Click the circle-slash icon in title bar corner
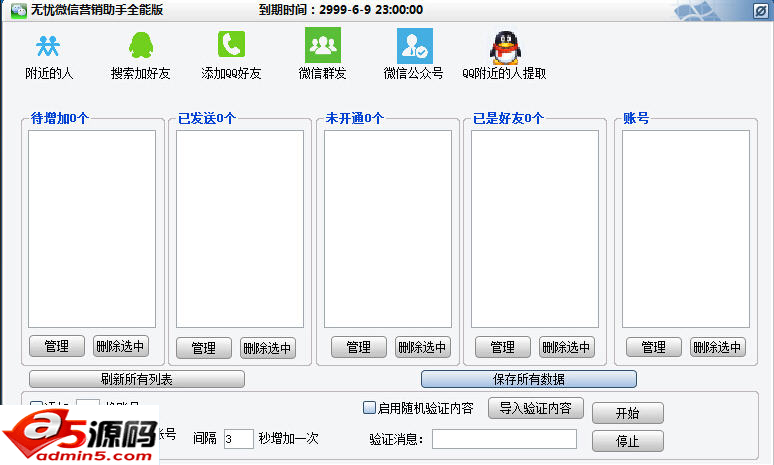The height and width of the screenshot is (465, 774). coord(760,11)
